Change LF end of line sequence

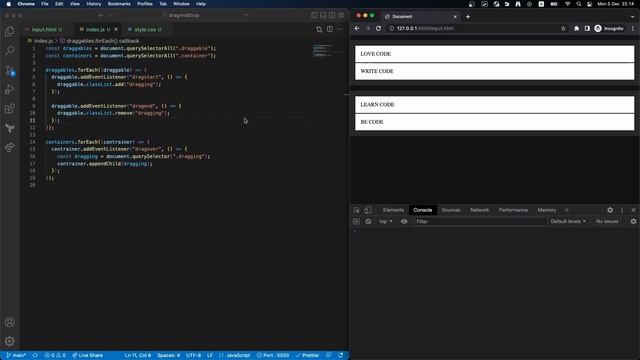coord(210,356)
